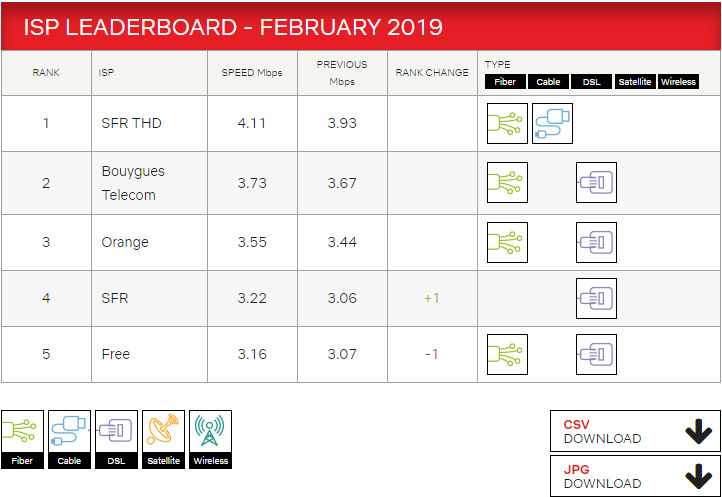722x497 pixels.
Task: Click the JPG DOWNLOAD label text
Action: point(602,477)
